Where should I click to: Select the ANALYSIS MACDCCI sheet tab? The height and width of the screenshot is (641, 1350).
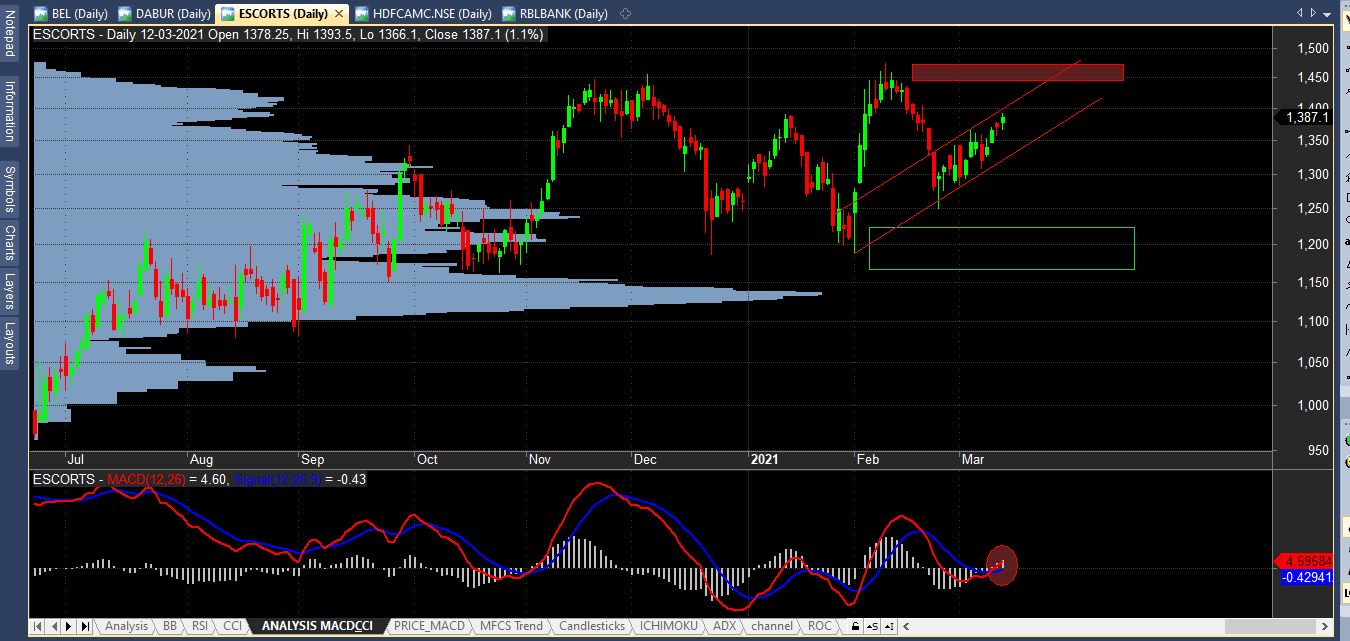(x=317, y=626)
